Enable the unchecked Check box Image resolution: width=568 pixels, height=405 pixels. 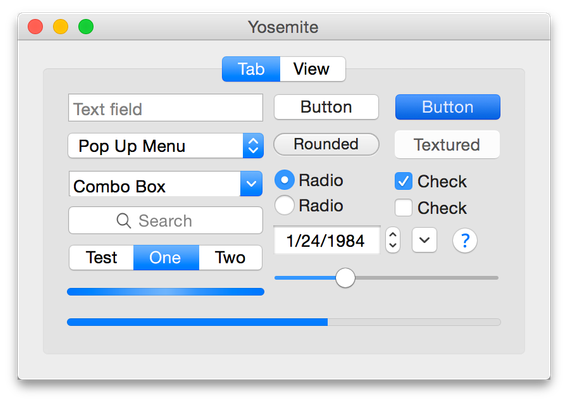pyautogui.click(x=404, y=208)
